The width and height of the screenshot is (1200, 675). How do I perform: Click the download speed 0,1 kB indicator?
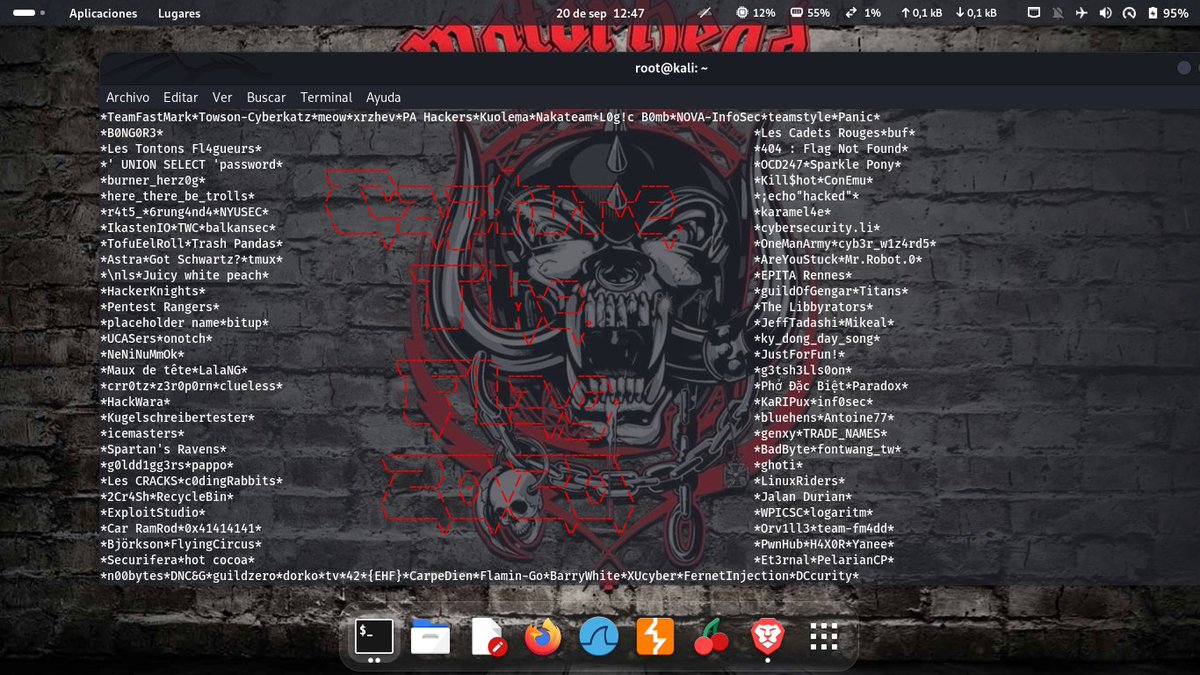pyautogui.click(x=976, y=13)
